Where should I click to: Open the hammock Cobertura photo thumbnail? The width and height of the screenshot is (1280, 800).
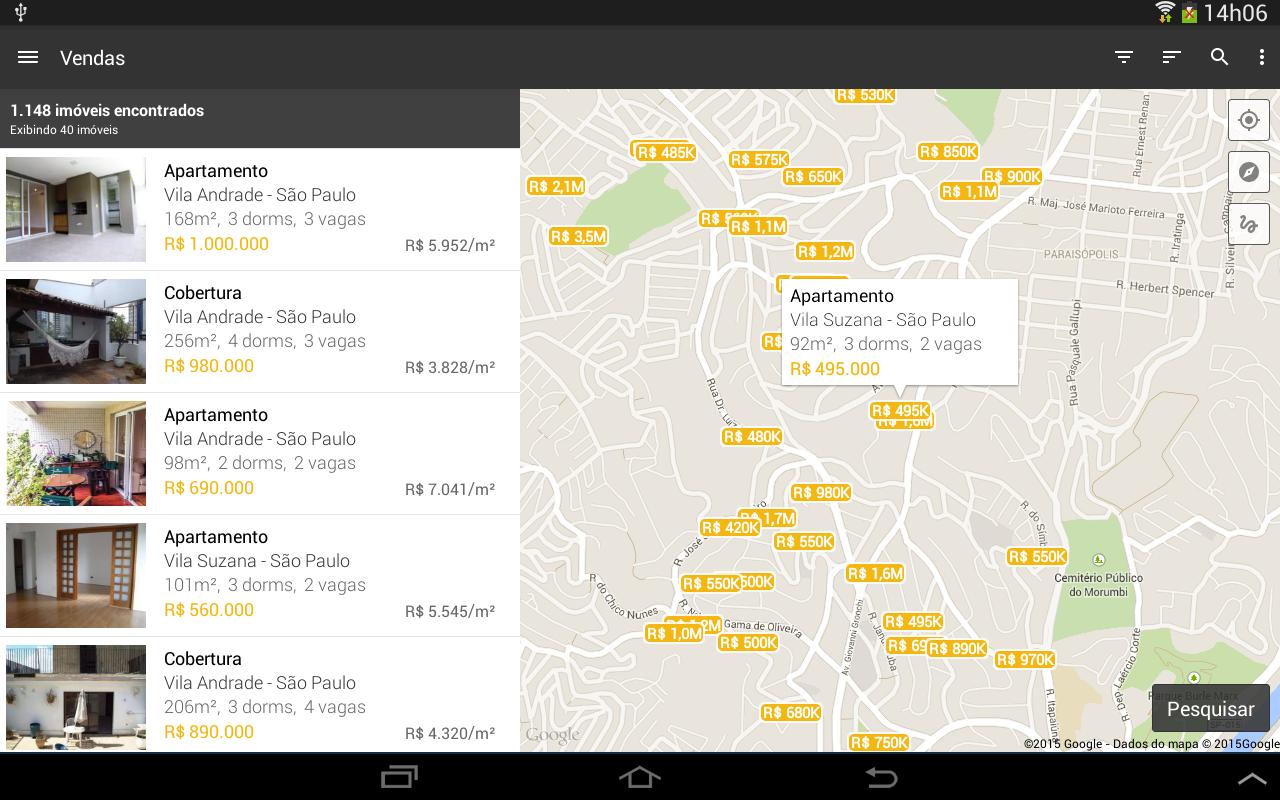point(76,331)
